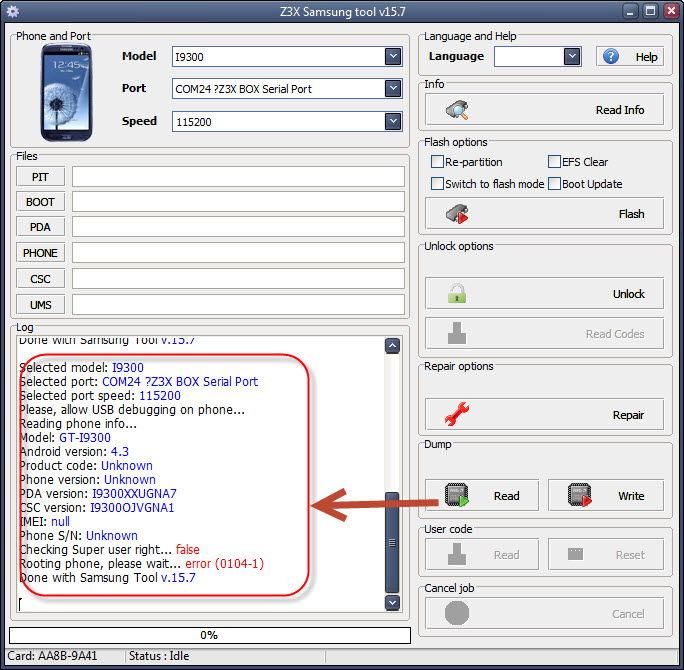Click log text 'error (0104-1)'
The height and width of the screenshot is (670, 684).
224,563
